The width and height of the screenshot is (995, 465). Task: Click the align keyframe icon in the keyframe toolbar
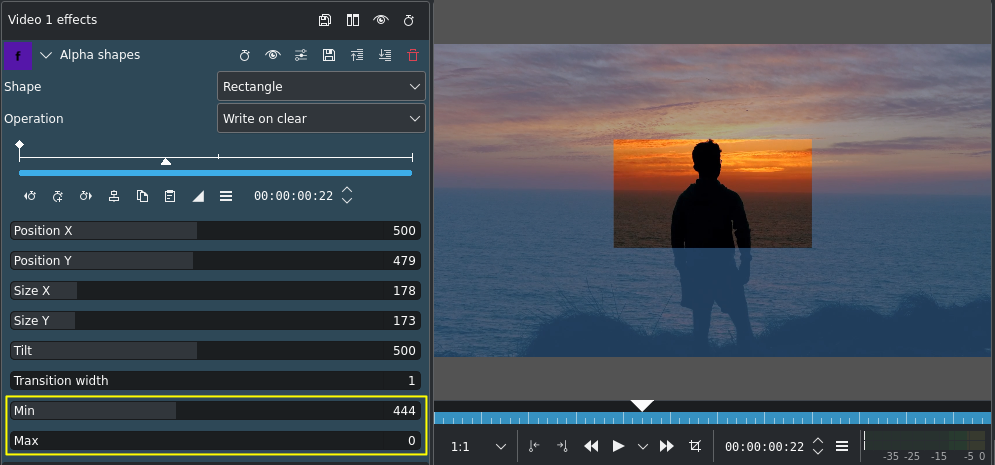(x=114, y=196)
